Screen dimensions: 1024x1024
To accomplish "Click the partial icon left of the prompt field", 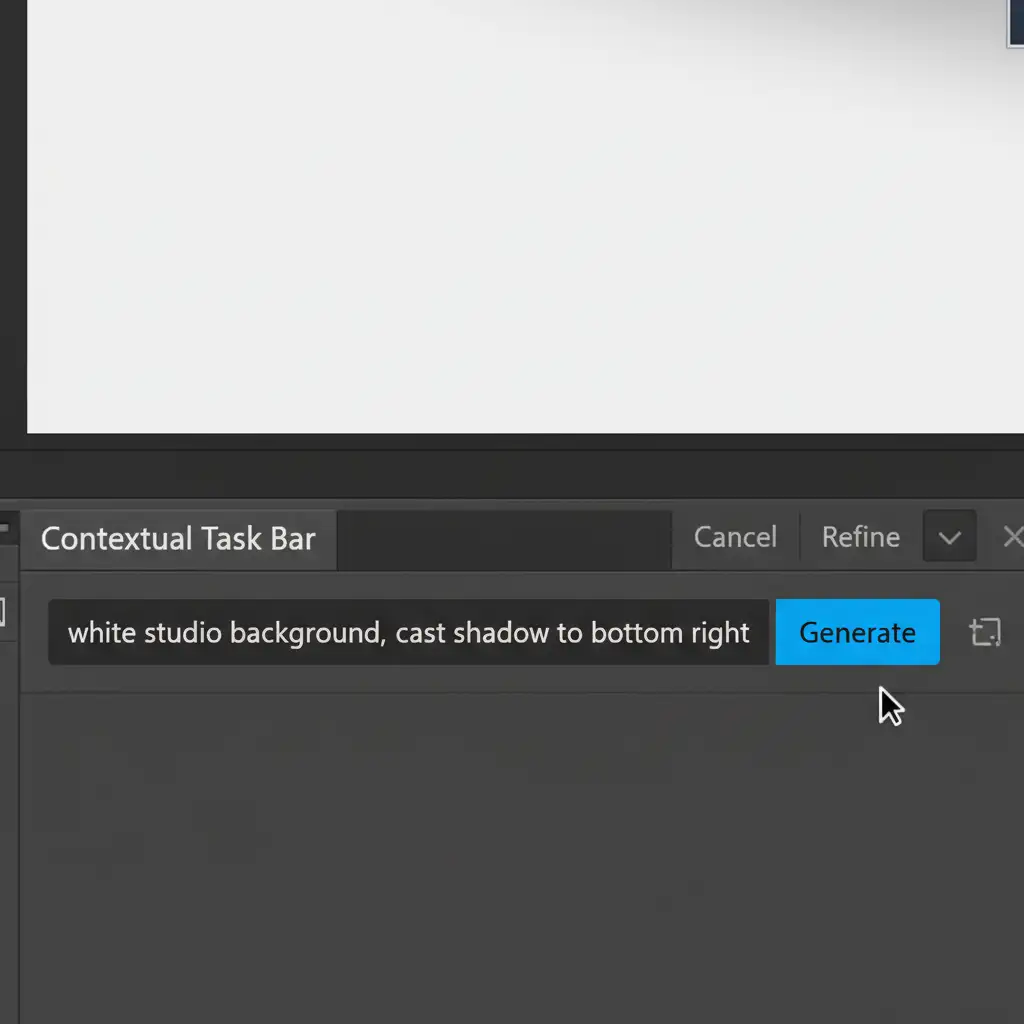I will (x=3, y=612).
